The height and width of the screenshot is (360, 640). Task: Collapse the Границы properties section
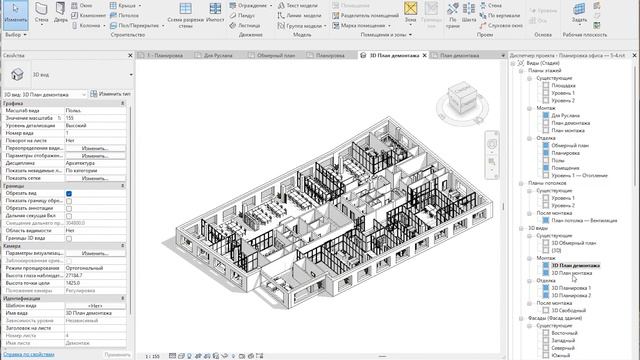coord(122,186)
